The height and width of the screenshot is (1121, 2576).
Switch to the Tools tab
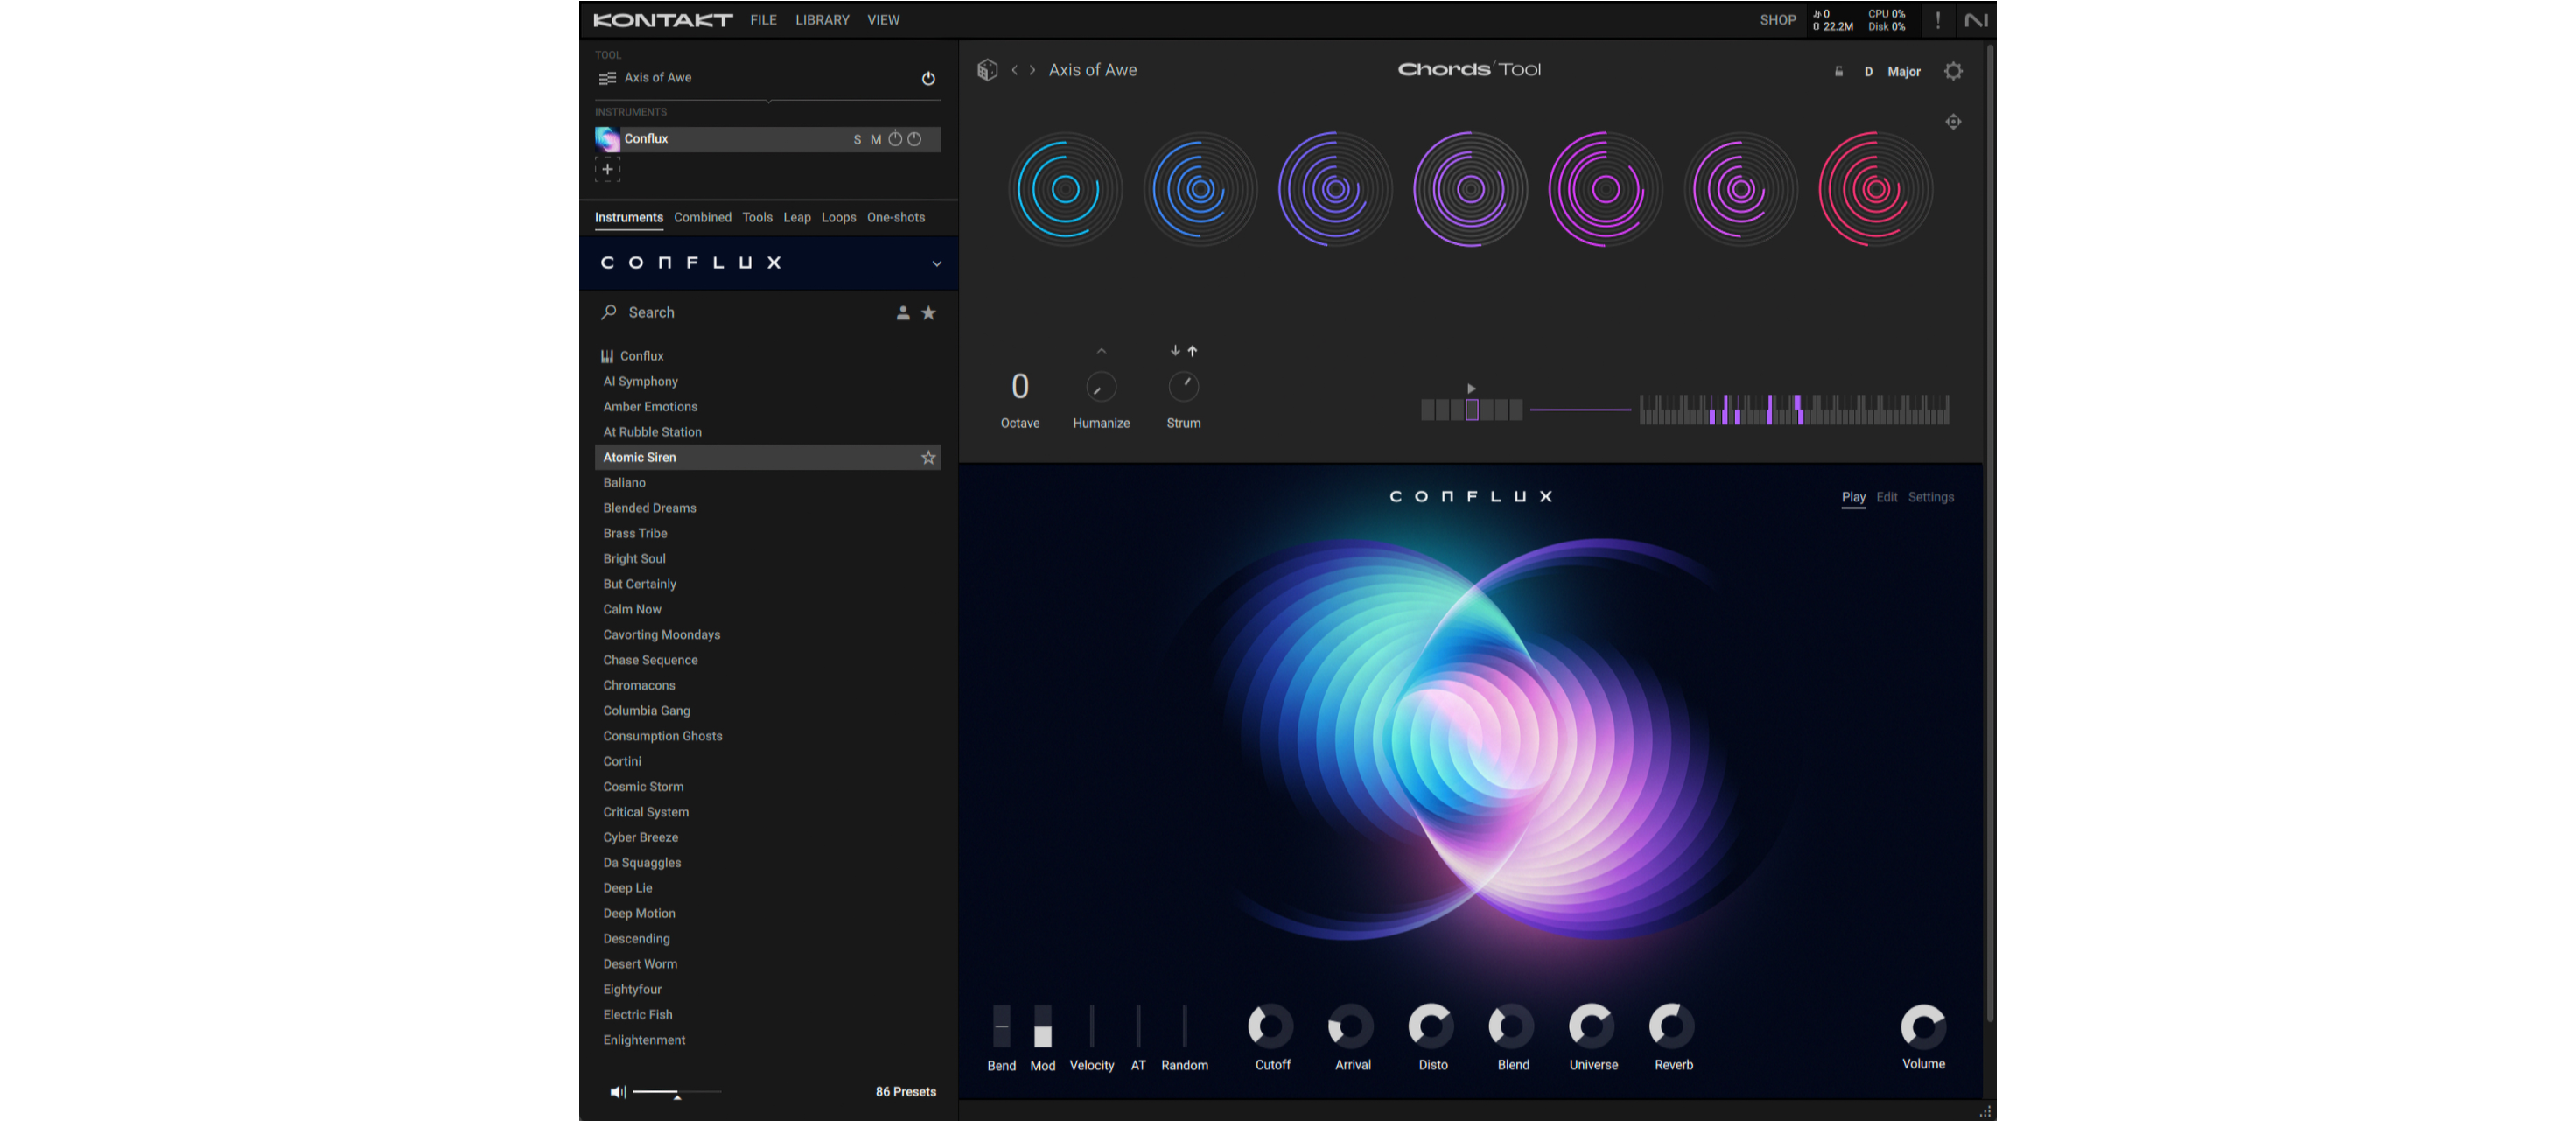click(757, 217)
